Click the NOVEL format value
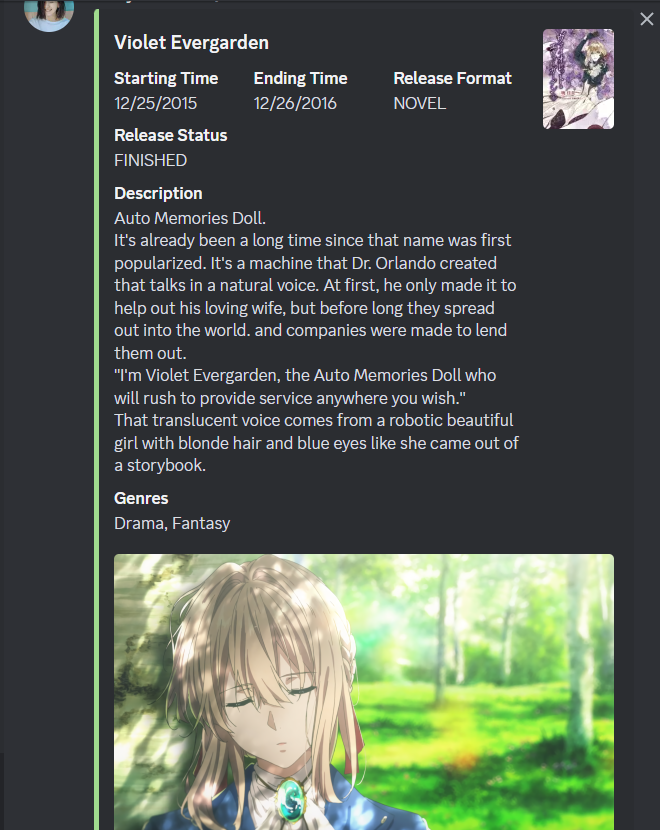The image size is (660, 830). 419,103
